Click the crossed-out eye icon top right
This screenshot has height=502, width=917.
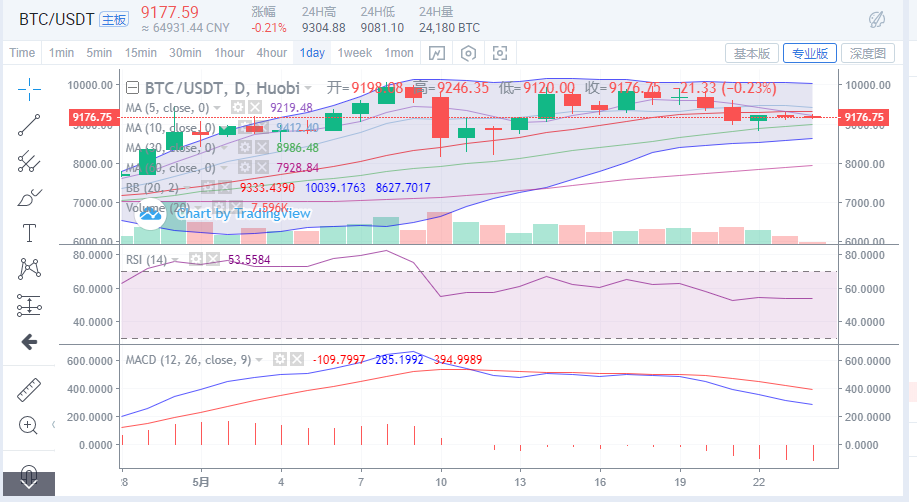pyautogui.click(x=877, y=20)
